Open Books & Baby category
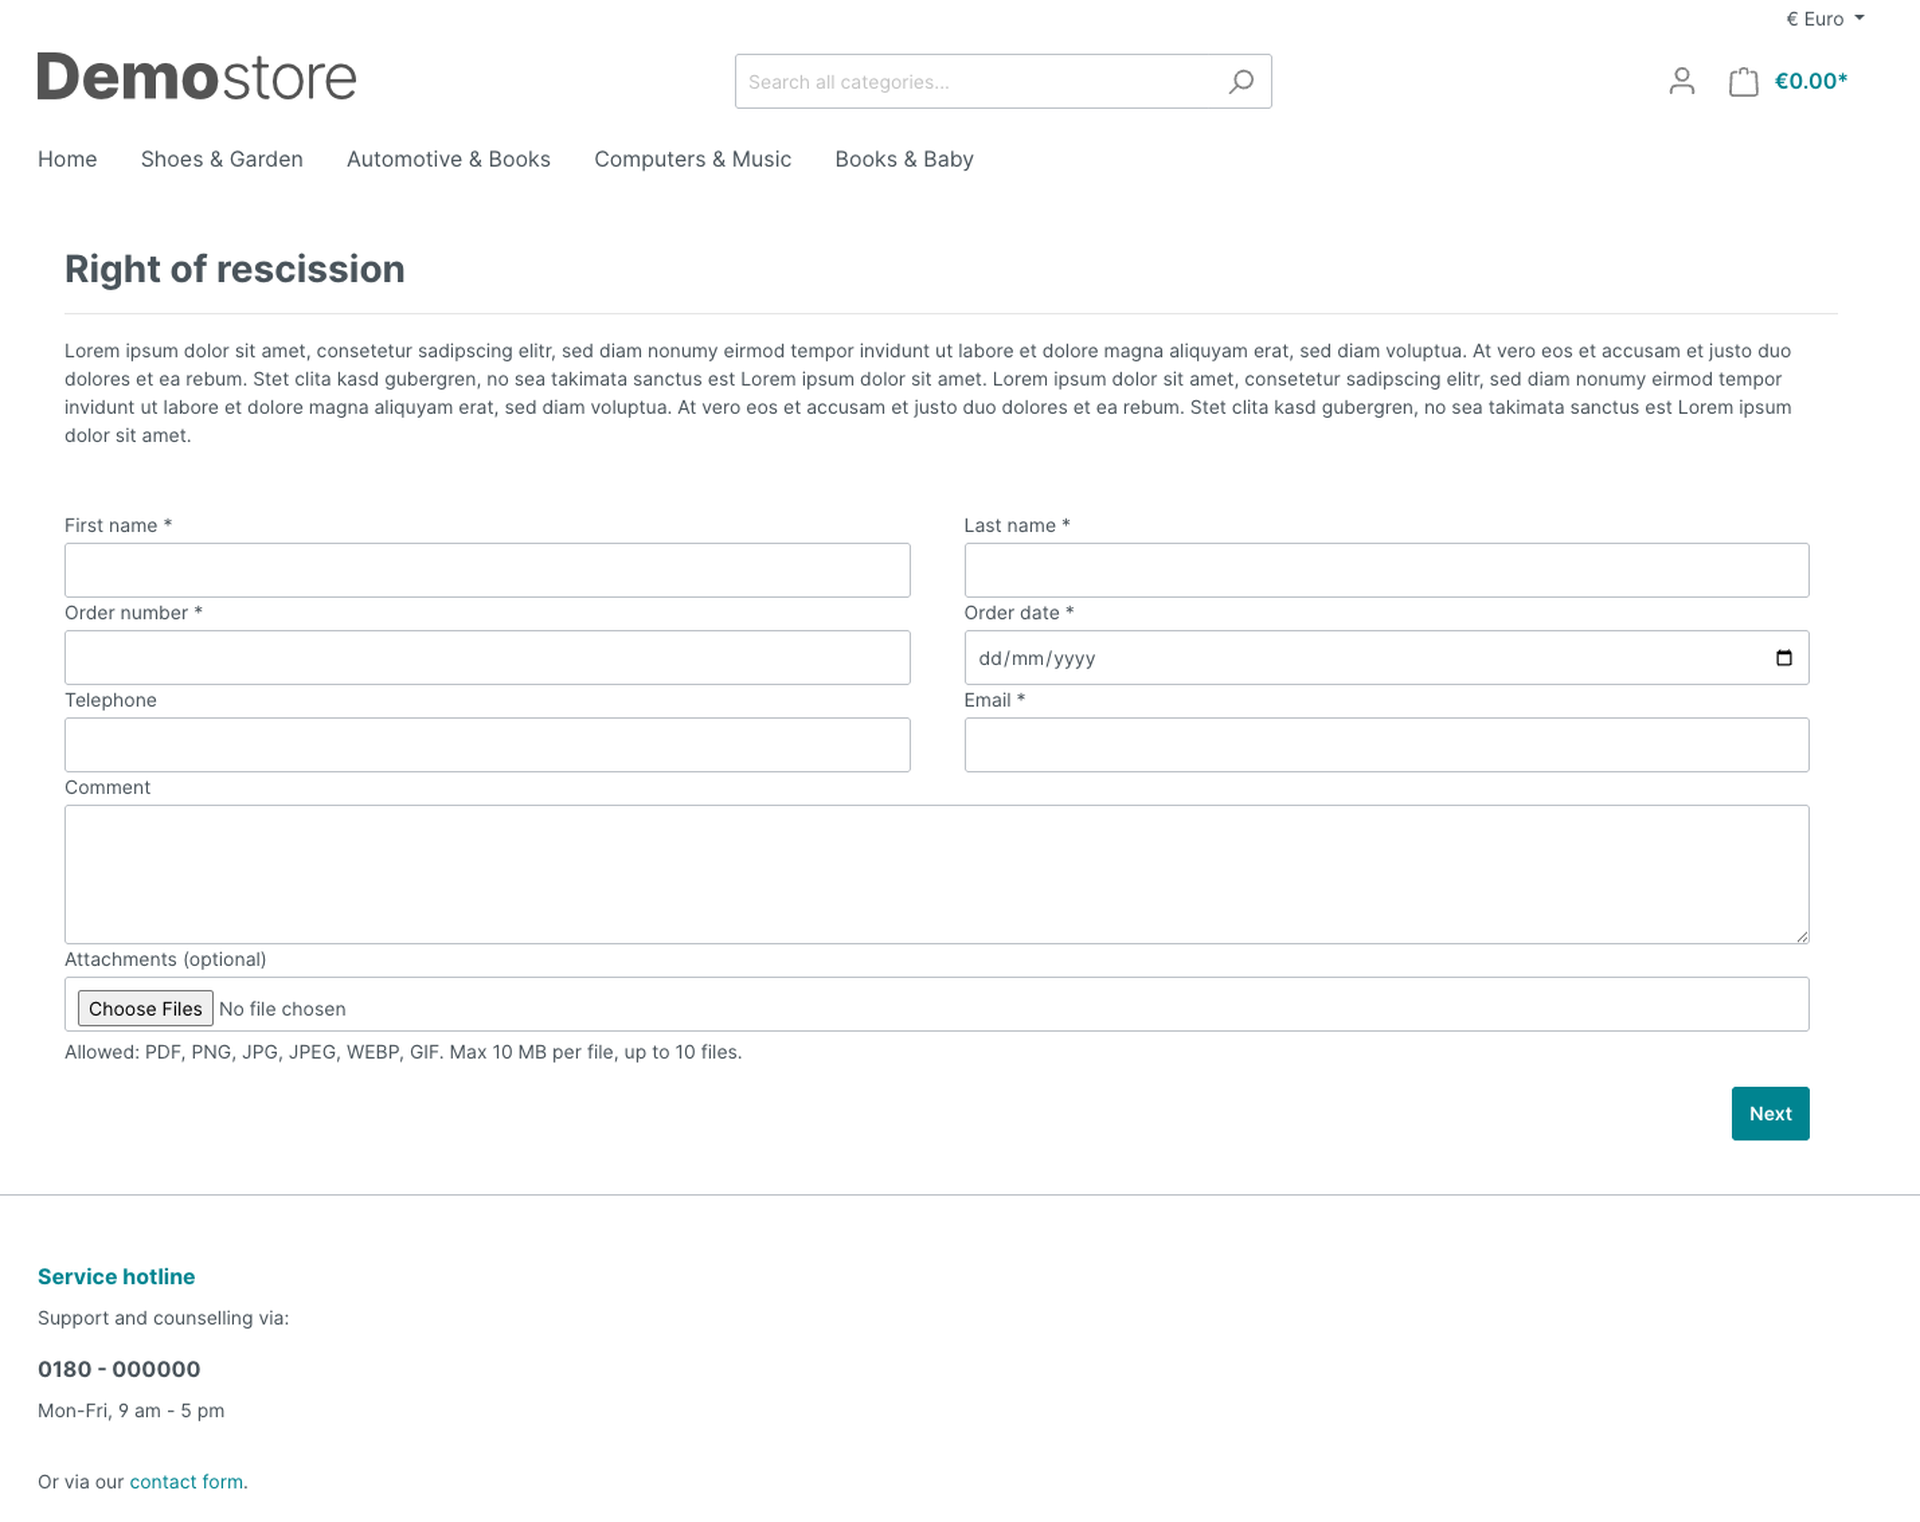 click(x=904, y=159)
